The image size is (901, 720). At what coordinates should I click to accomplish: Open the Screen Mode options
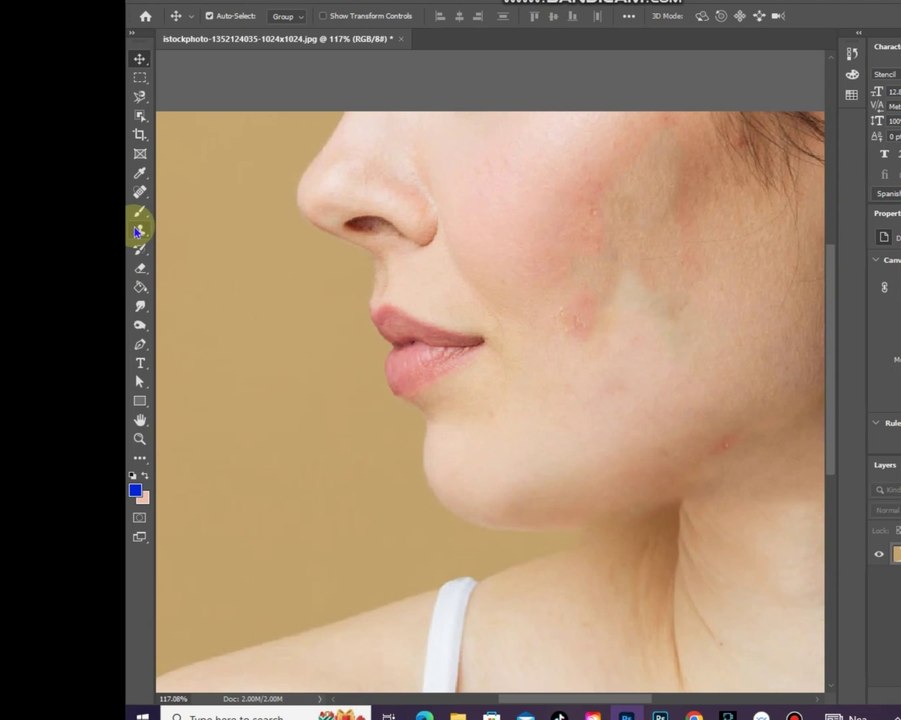140,537
